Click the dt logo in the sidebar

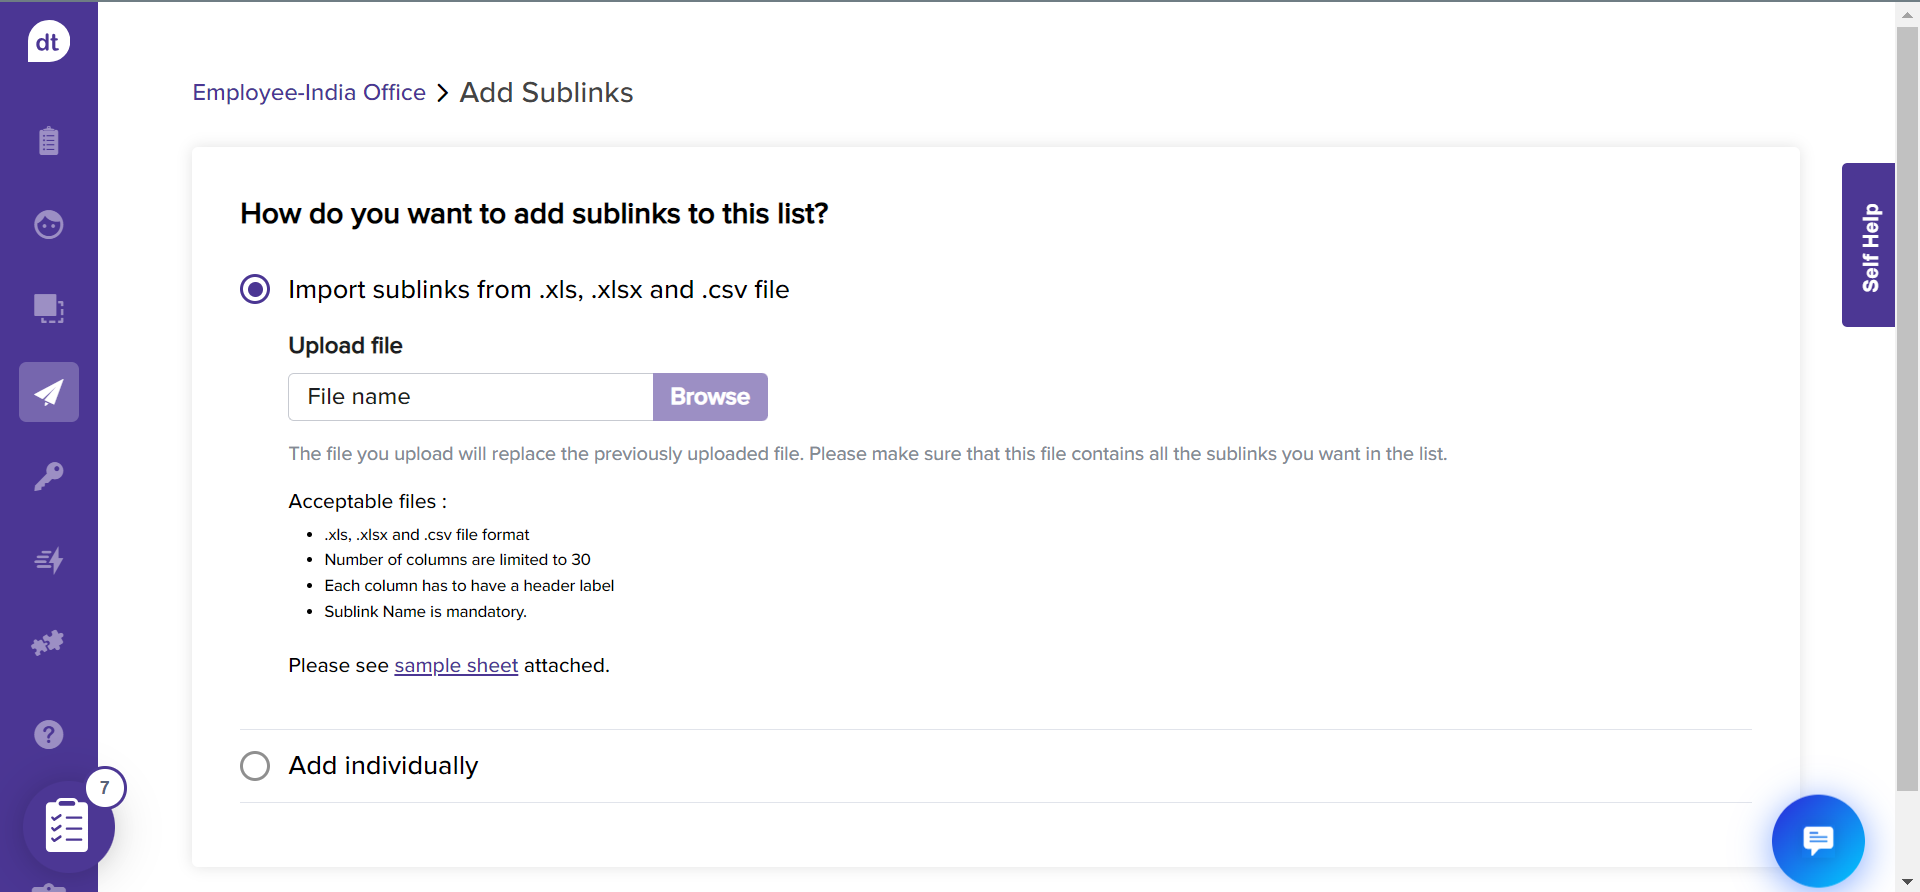(48, 42)
